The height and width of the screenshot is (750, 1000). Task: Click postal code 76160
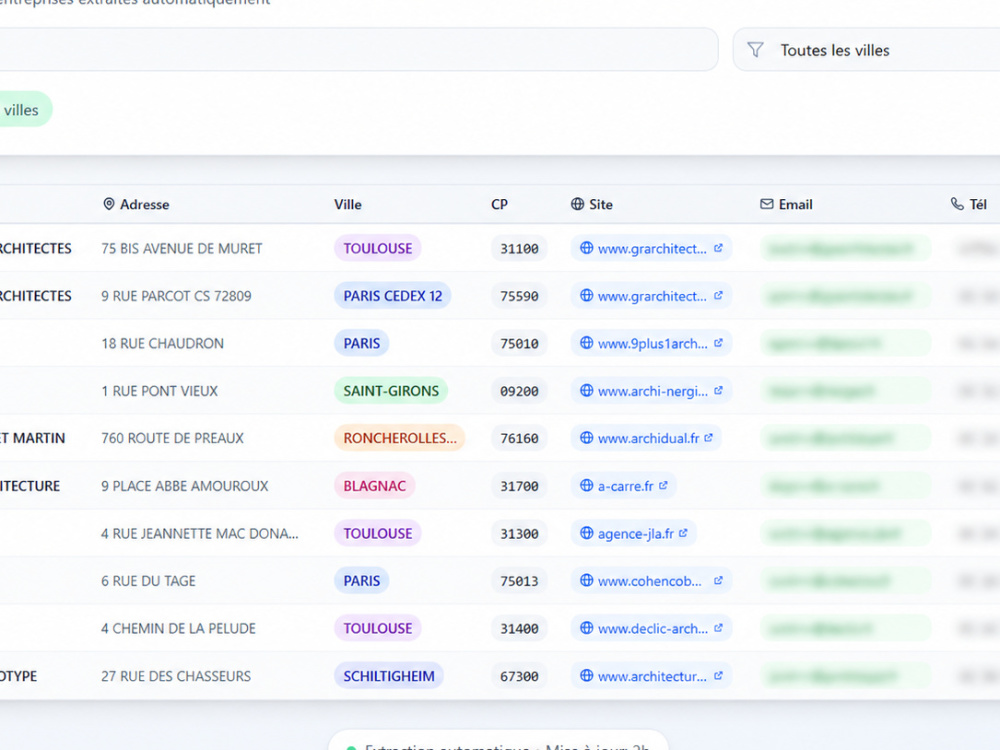coord(519,438)
